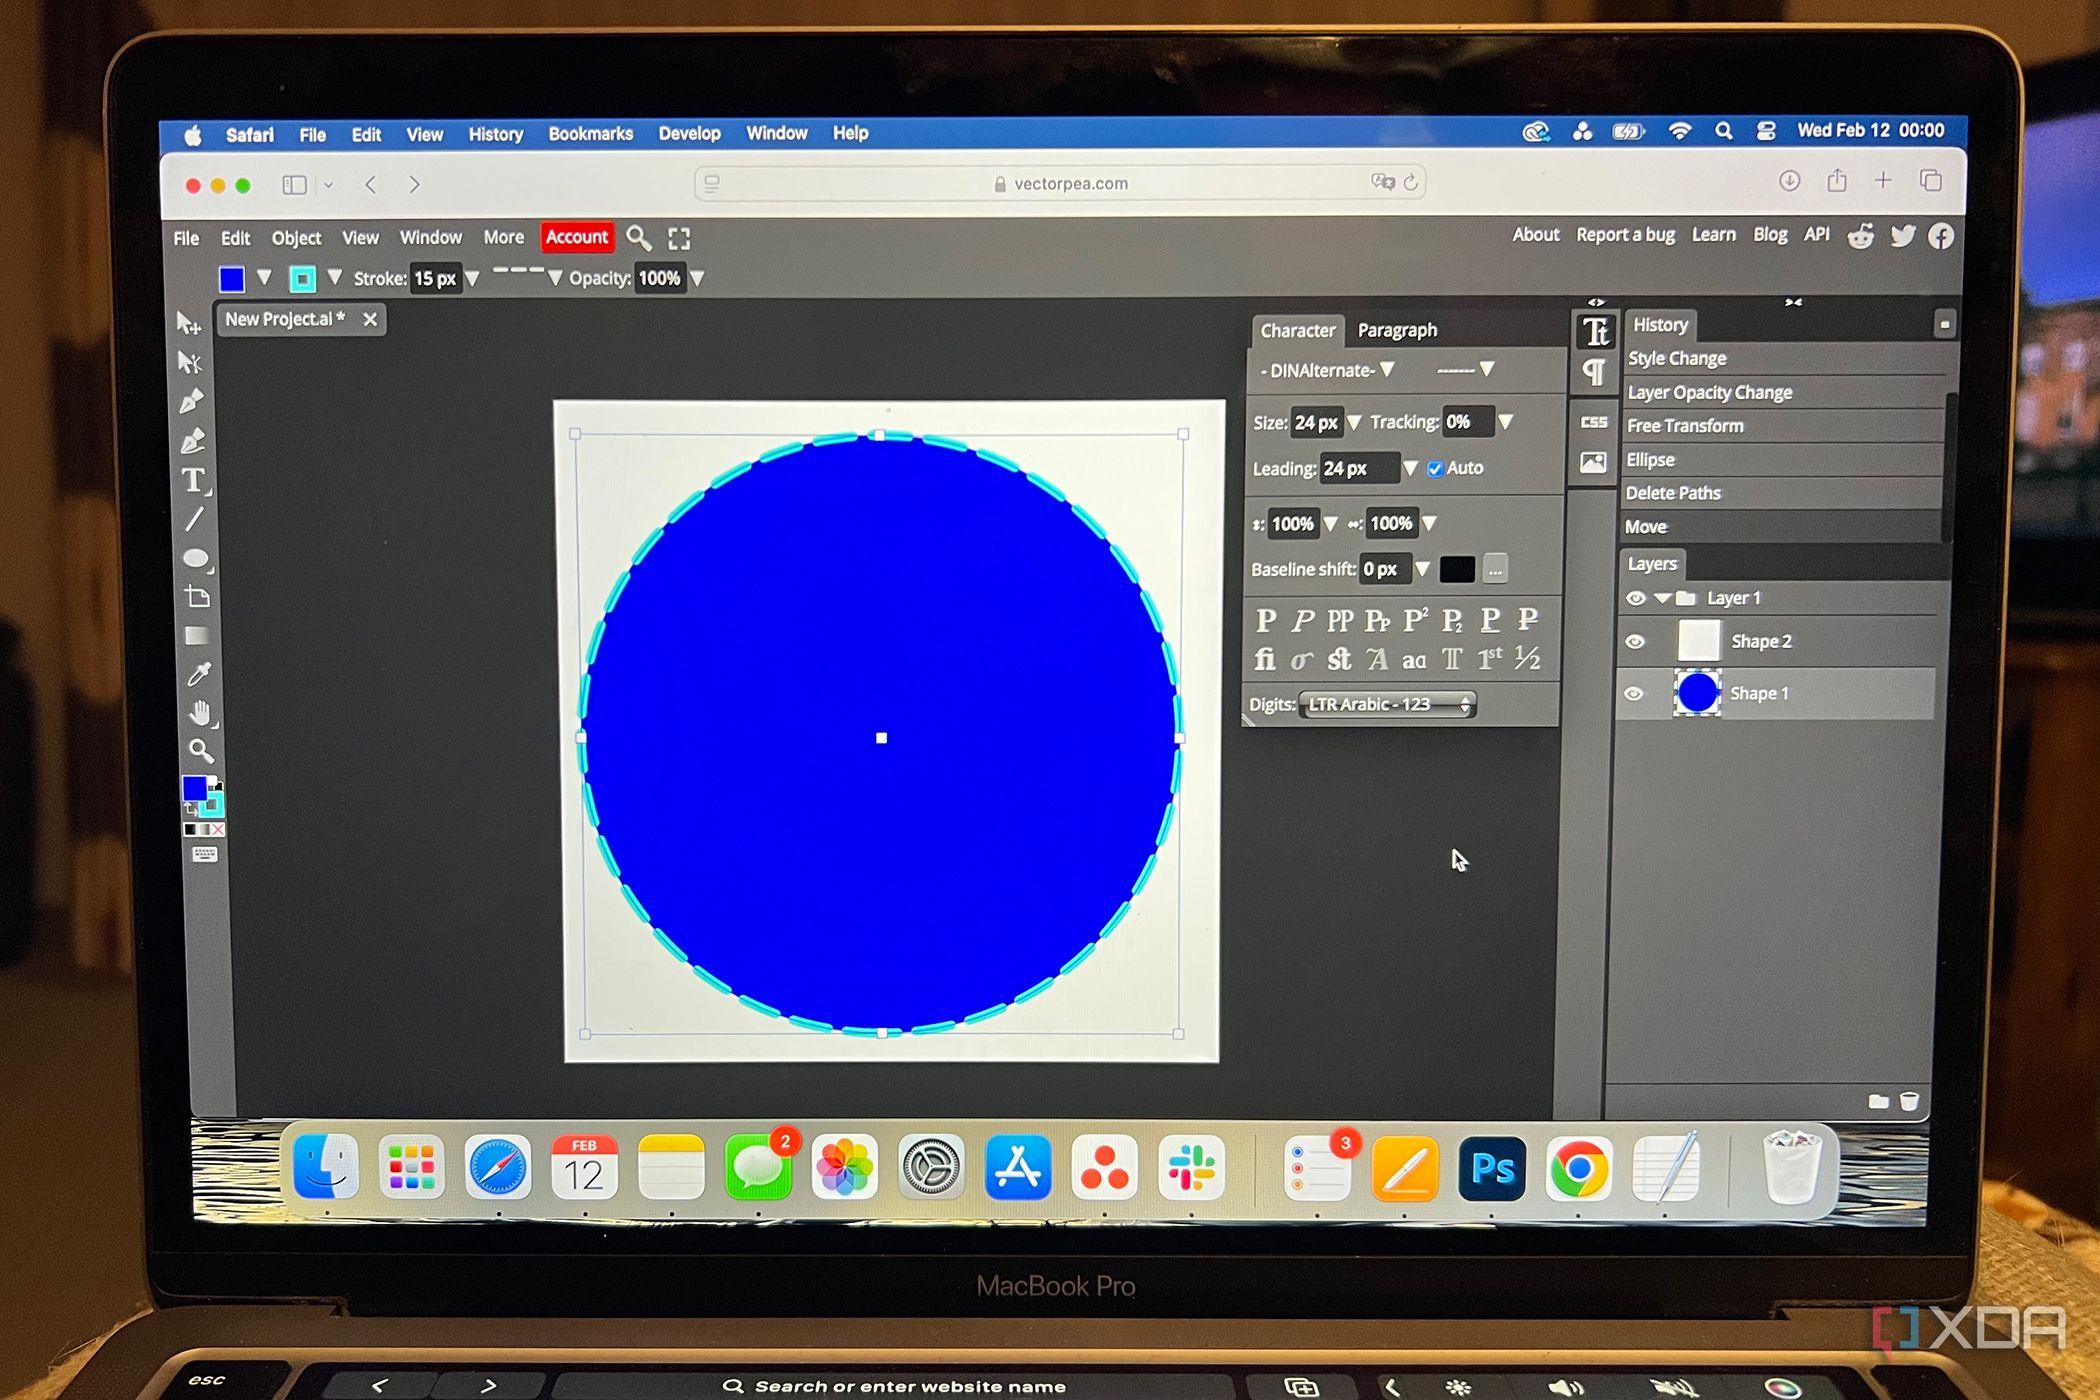Click the Baseline shift value field
2100x1400 pixels.
point(1385,570)
